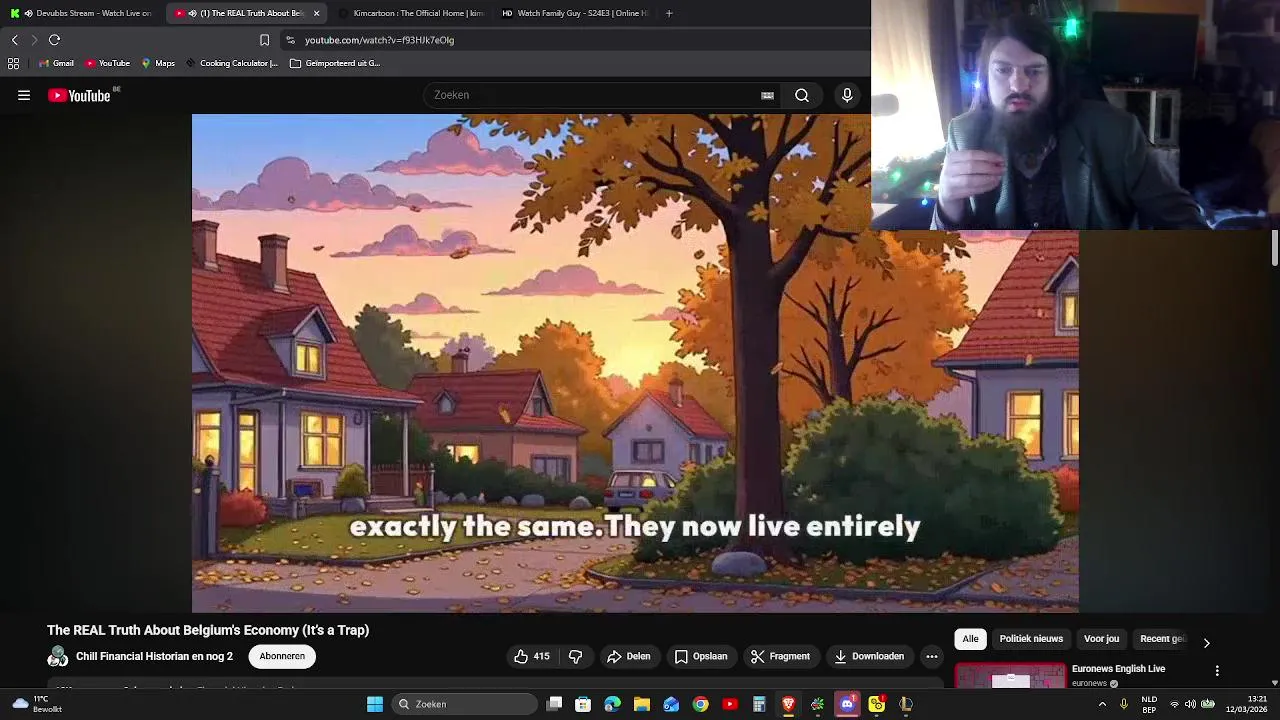Show more filter chips with right arrow
Screen dimensions: 1280x720
pyautogui.click(x=1206, y=643)
